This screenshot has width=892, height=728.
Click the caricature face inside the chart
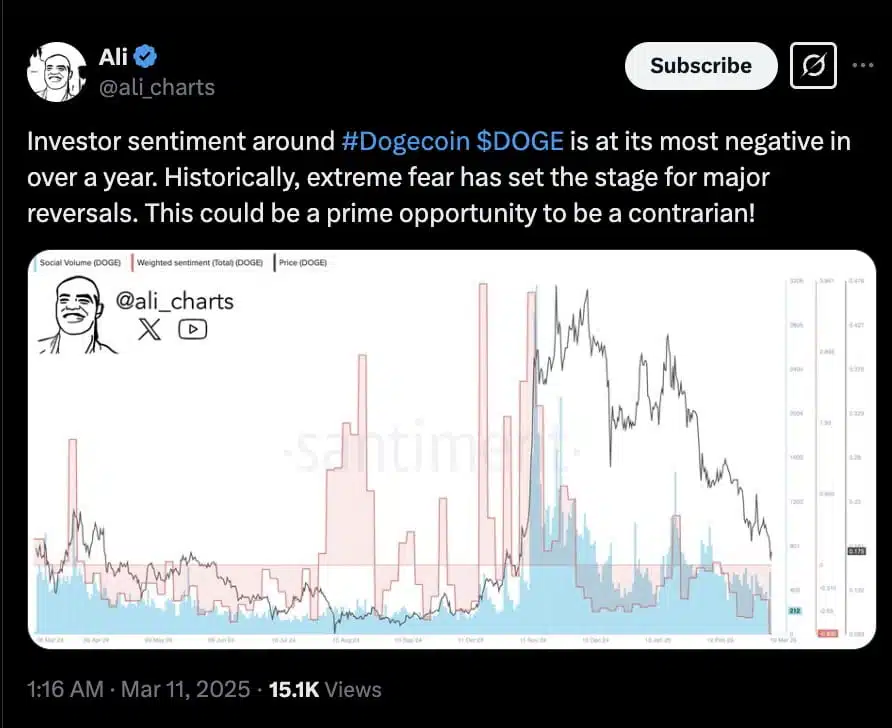pos(77,314)
